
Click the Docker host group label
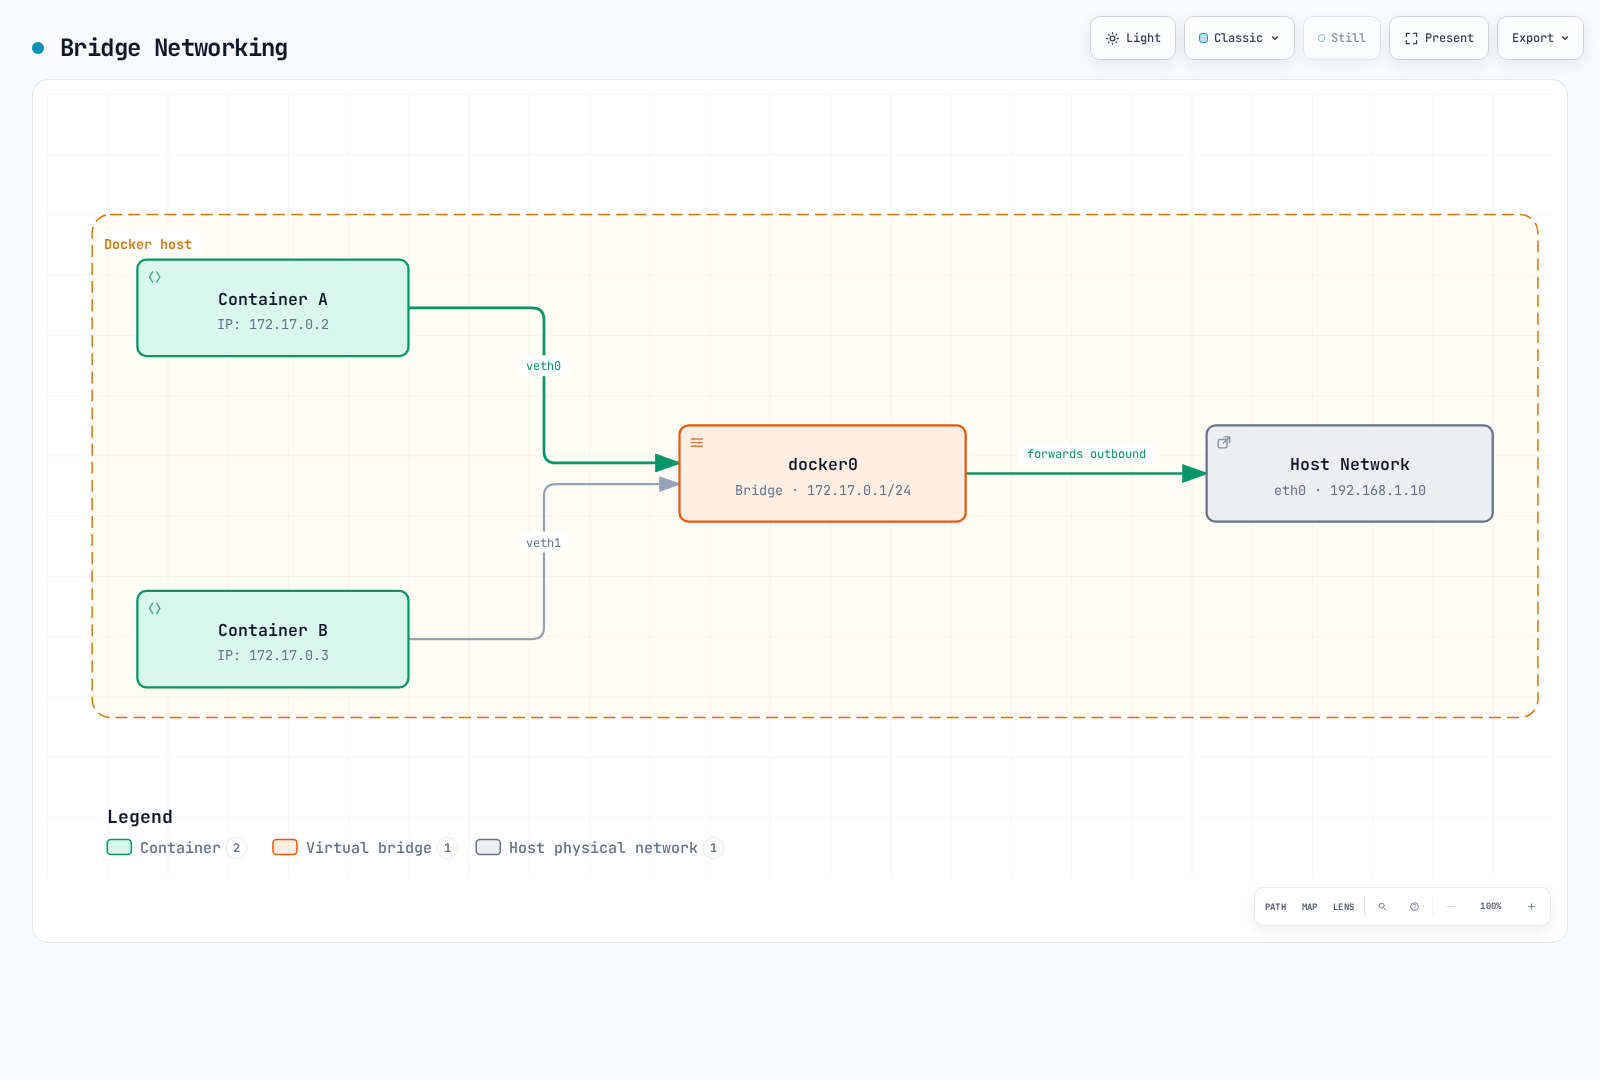pos(148,244)
